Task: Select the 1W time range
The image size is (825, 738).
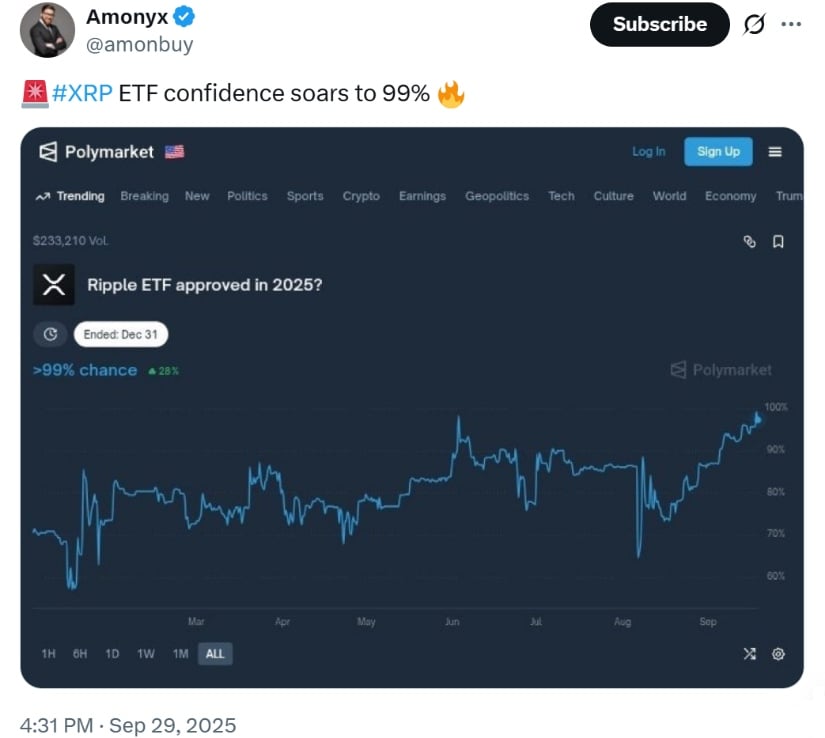Action: coord(146,654)
